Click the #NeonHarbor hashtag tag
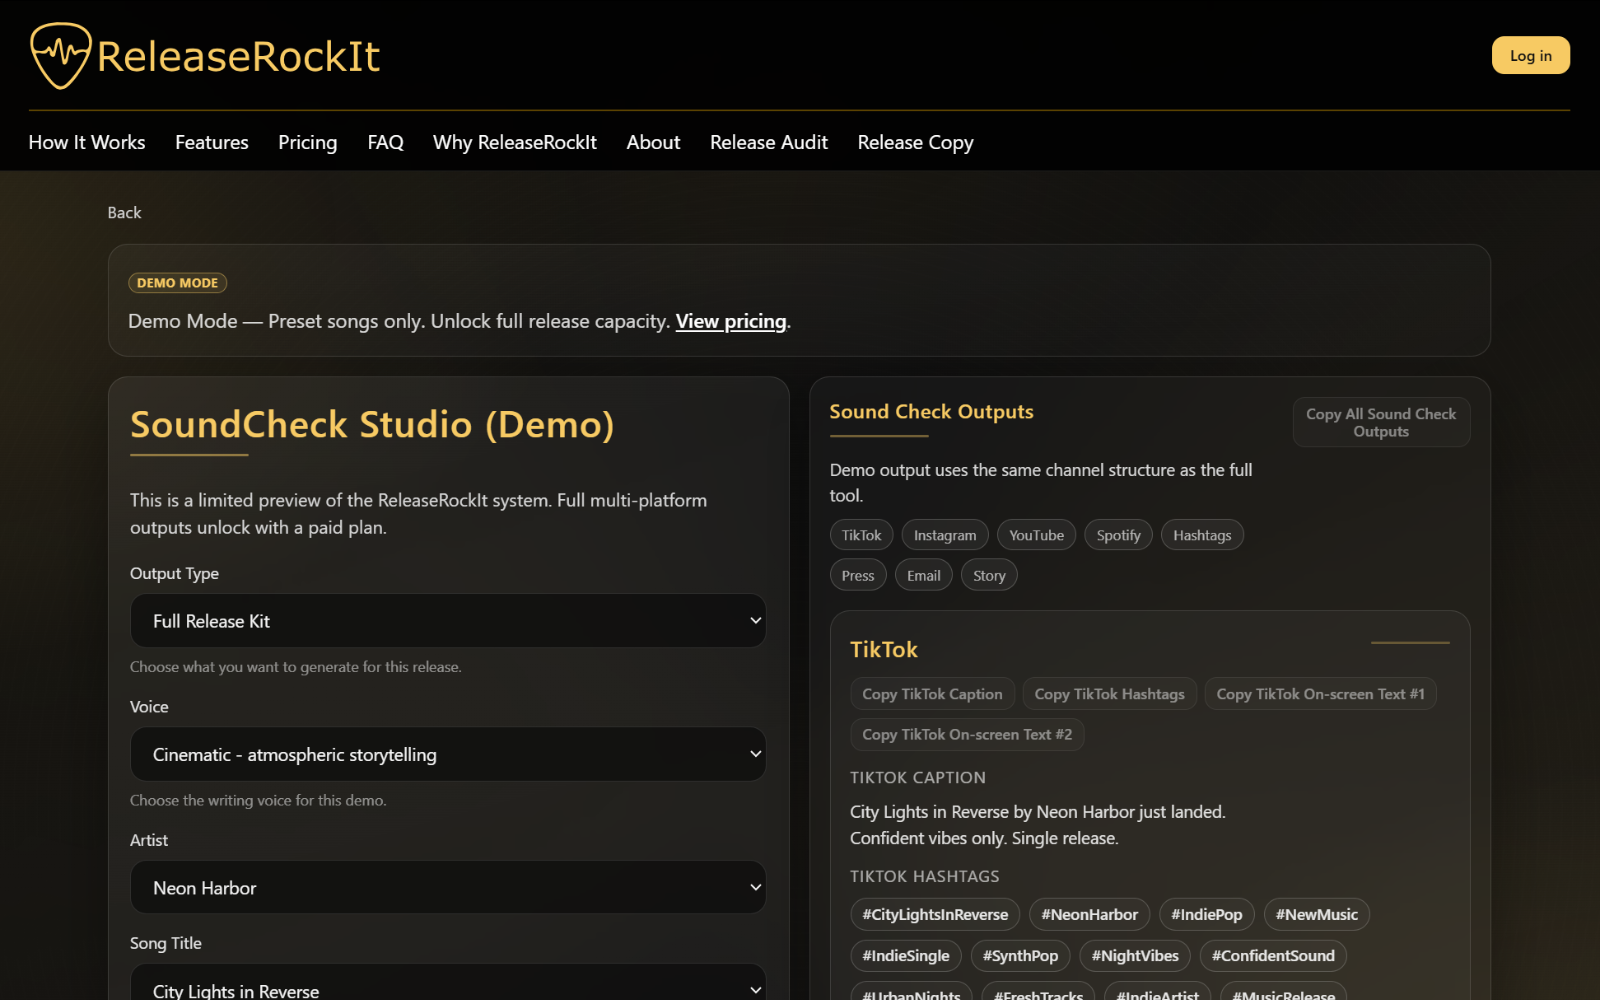 pyautogui.click(x=1088, y=914)
